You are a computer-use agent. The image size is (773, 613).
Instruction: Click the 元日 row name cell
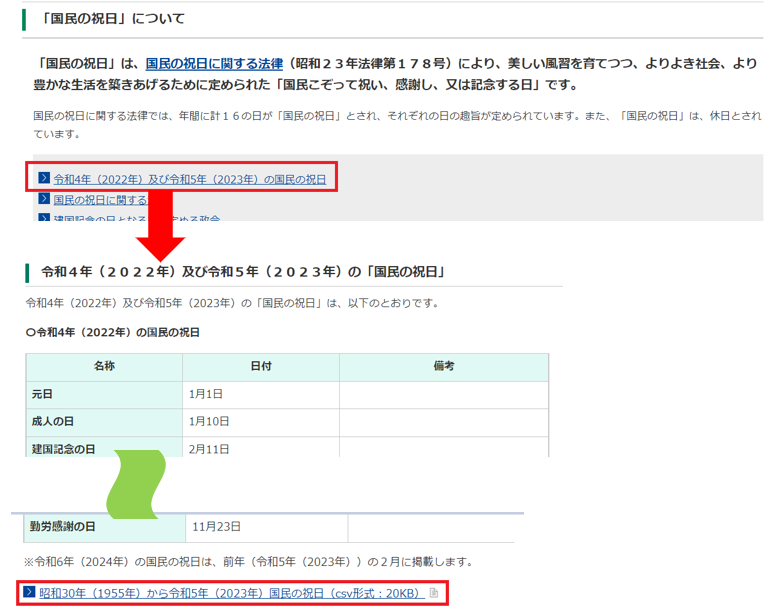click(x=104, y=395)
